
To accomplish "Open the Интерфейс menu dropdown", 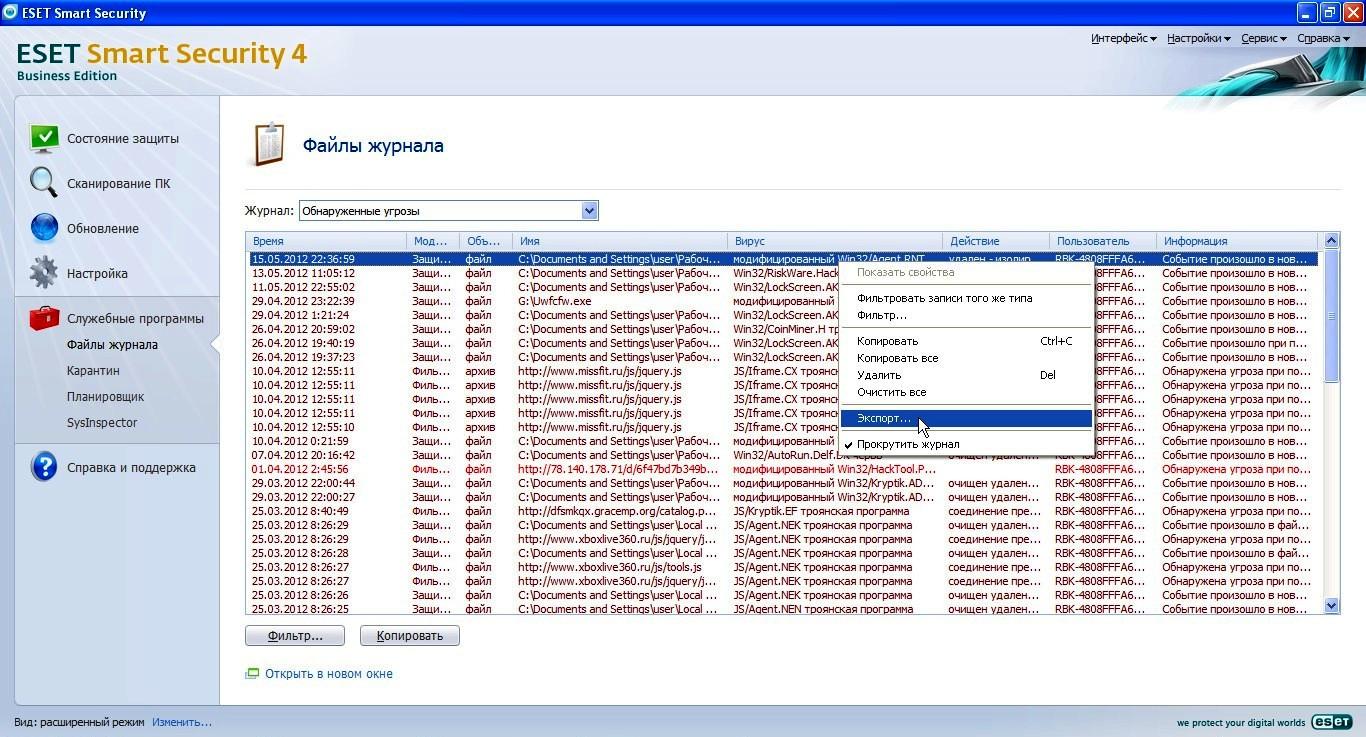I will (x=1123, y=38).
